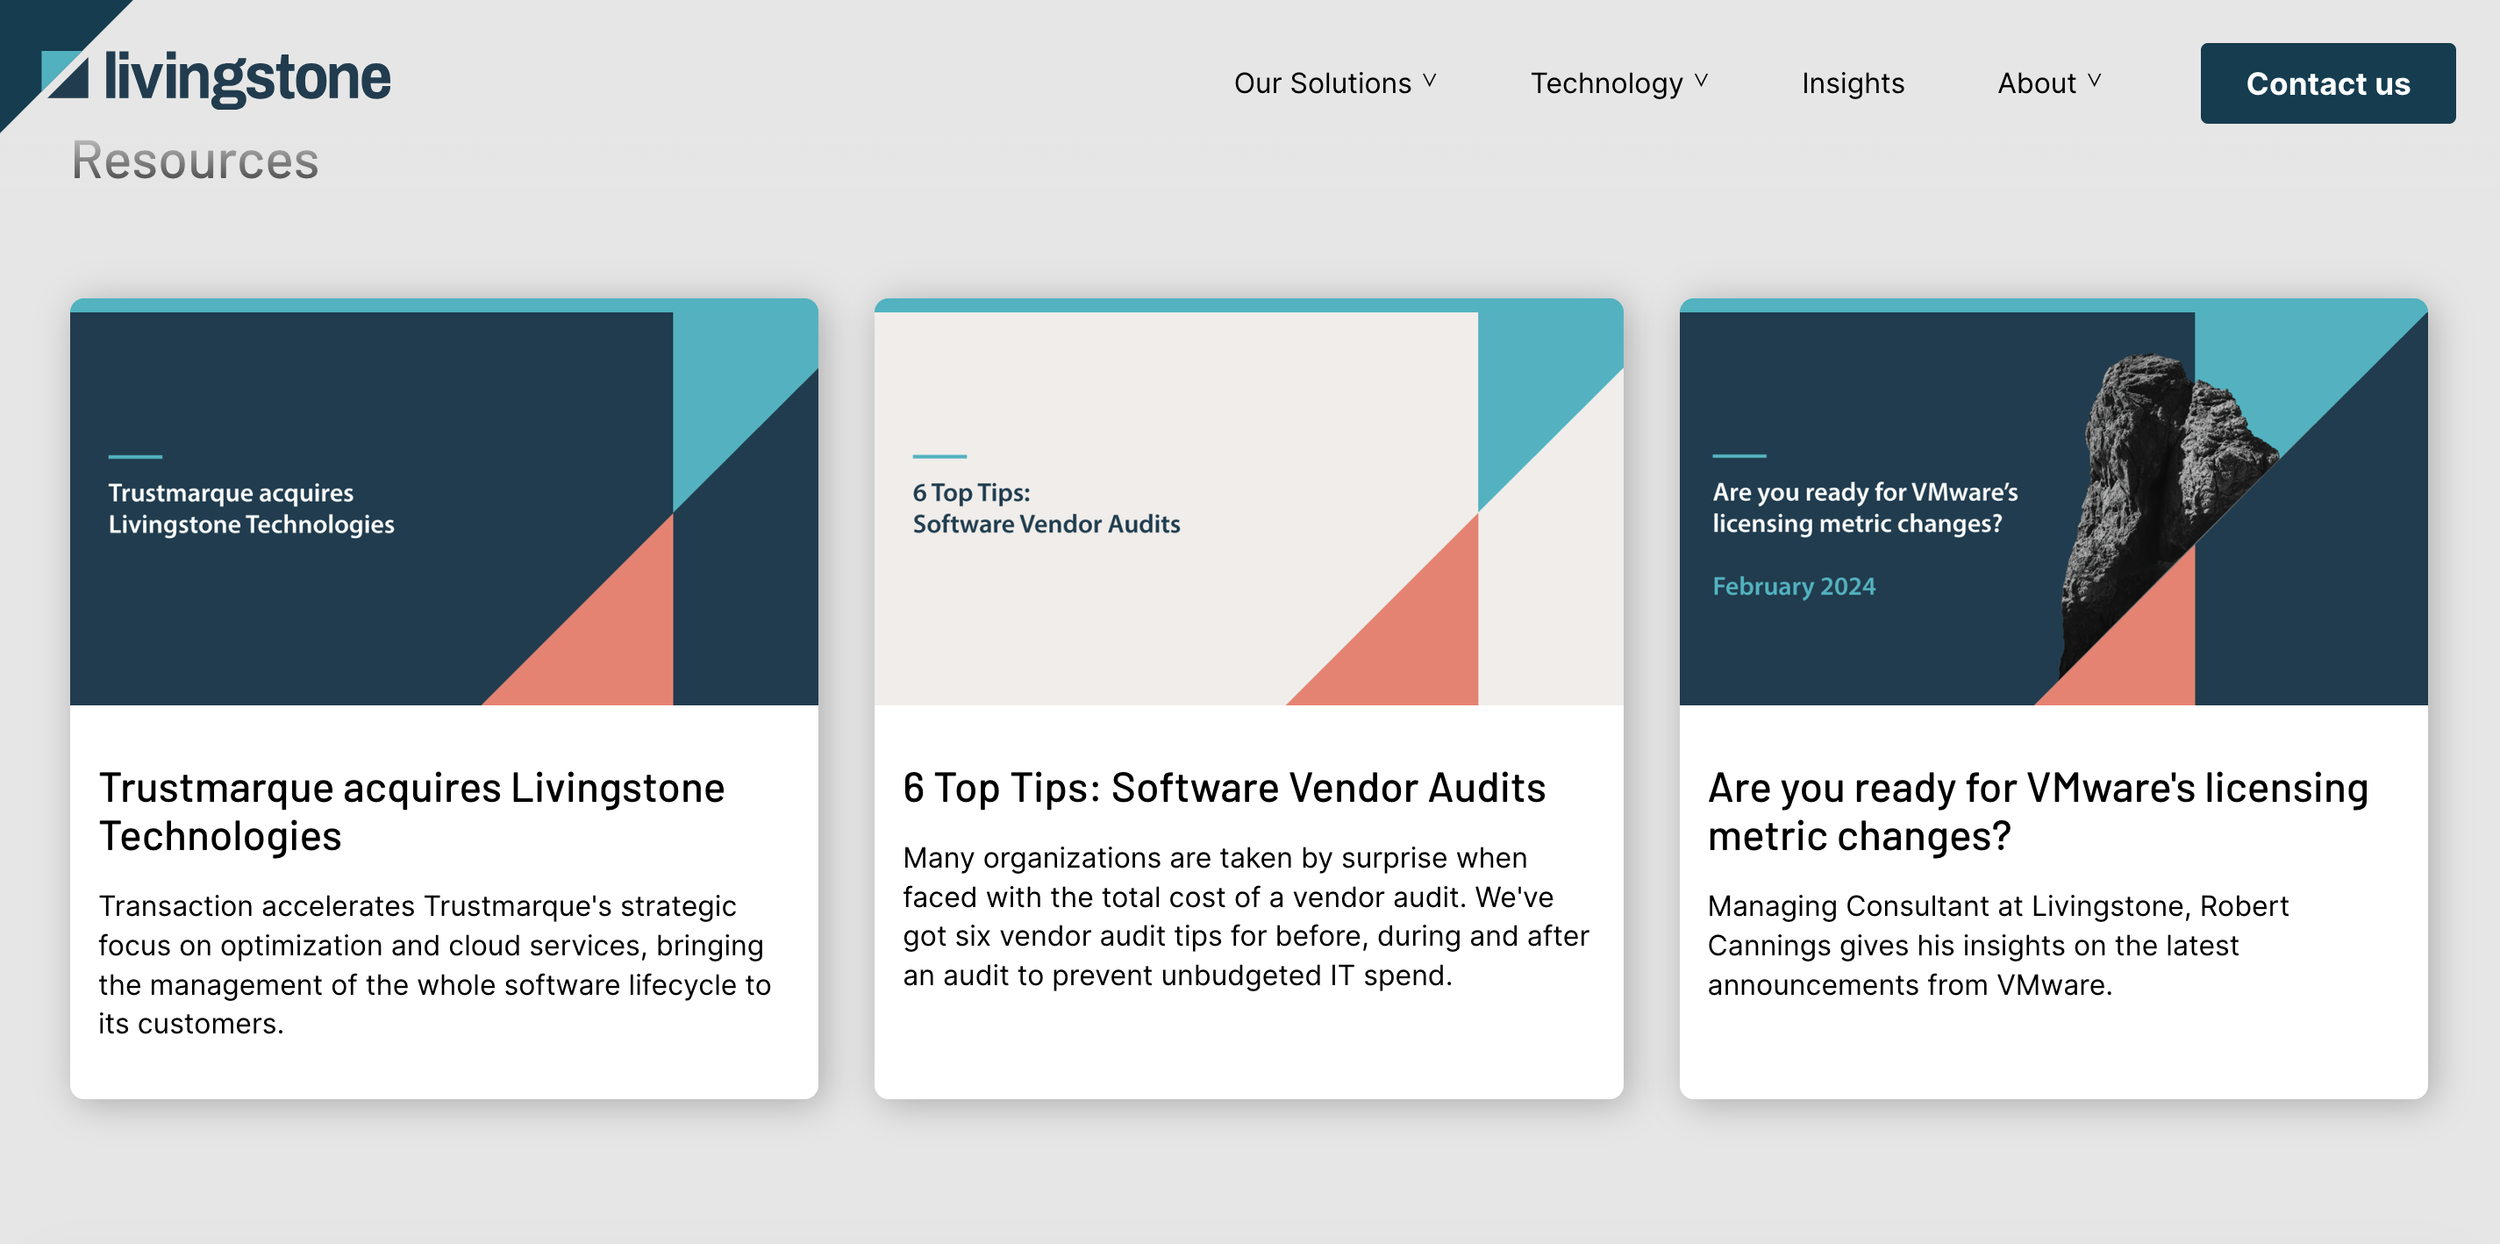Open the VMware's licensing metric changes title
This screenshot has width=2500, height=1244.
click(2037, 812)
